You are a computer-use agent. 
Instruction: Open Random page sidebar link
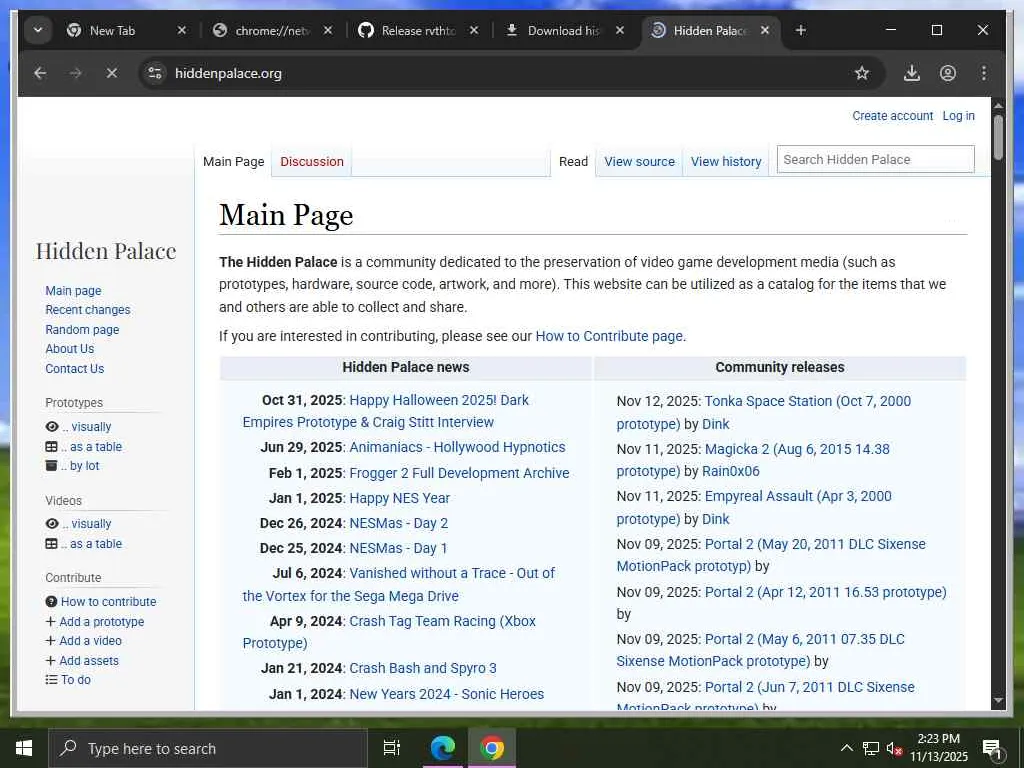[x=82, y=330]
